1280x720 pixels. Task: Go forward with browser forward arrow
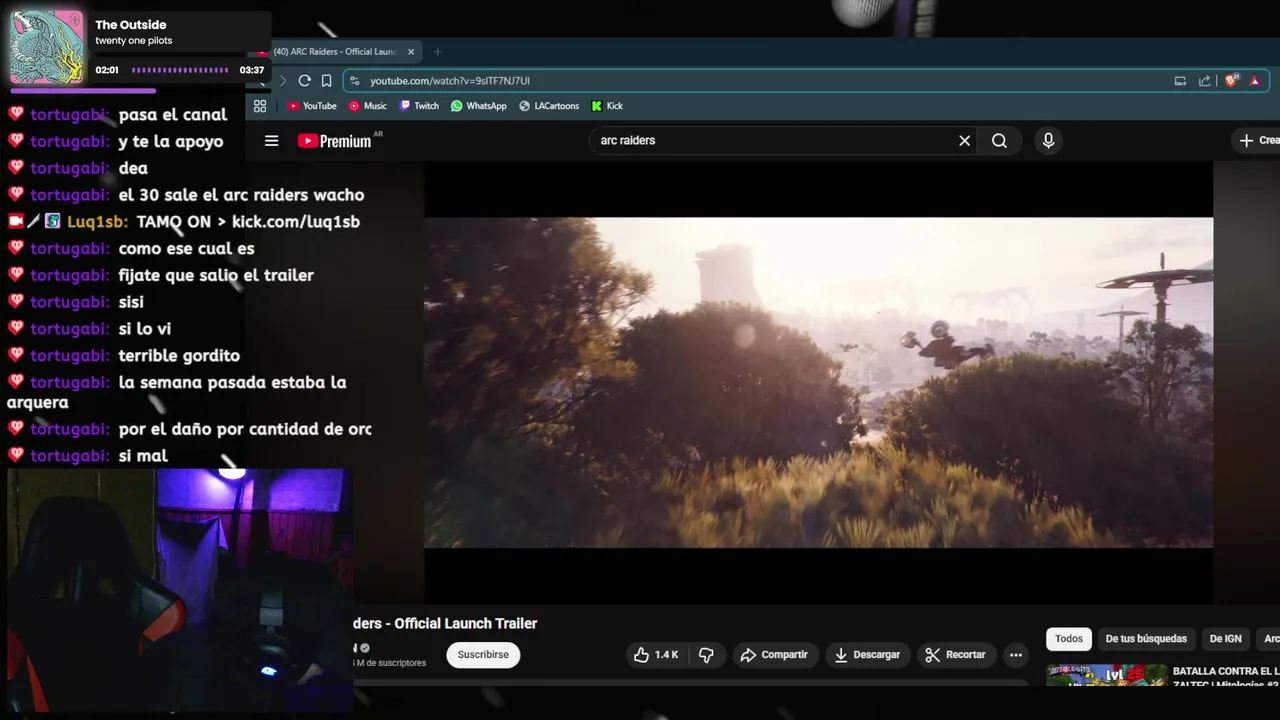[283, 81]
